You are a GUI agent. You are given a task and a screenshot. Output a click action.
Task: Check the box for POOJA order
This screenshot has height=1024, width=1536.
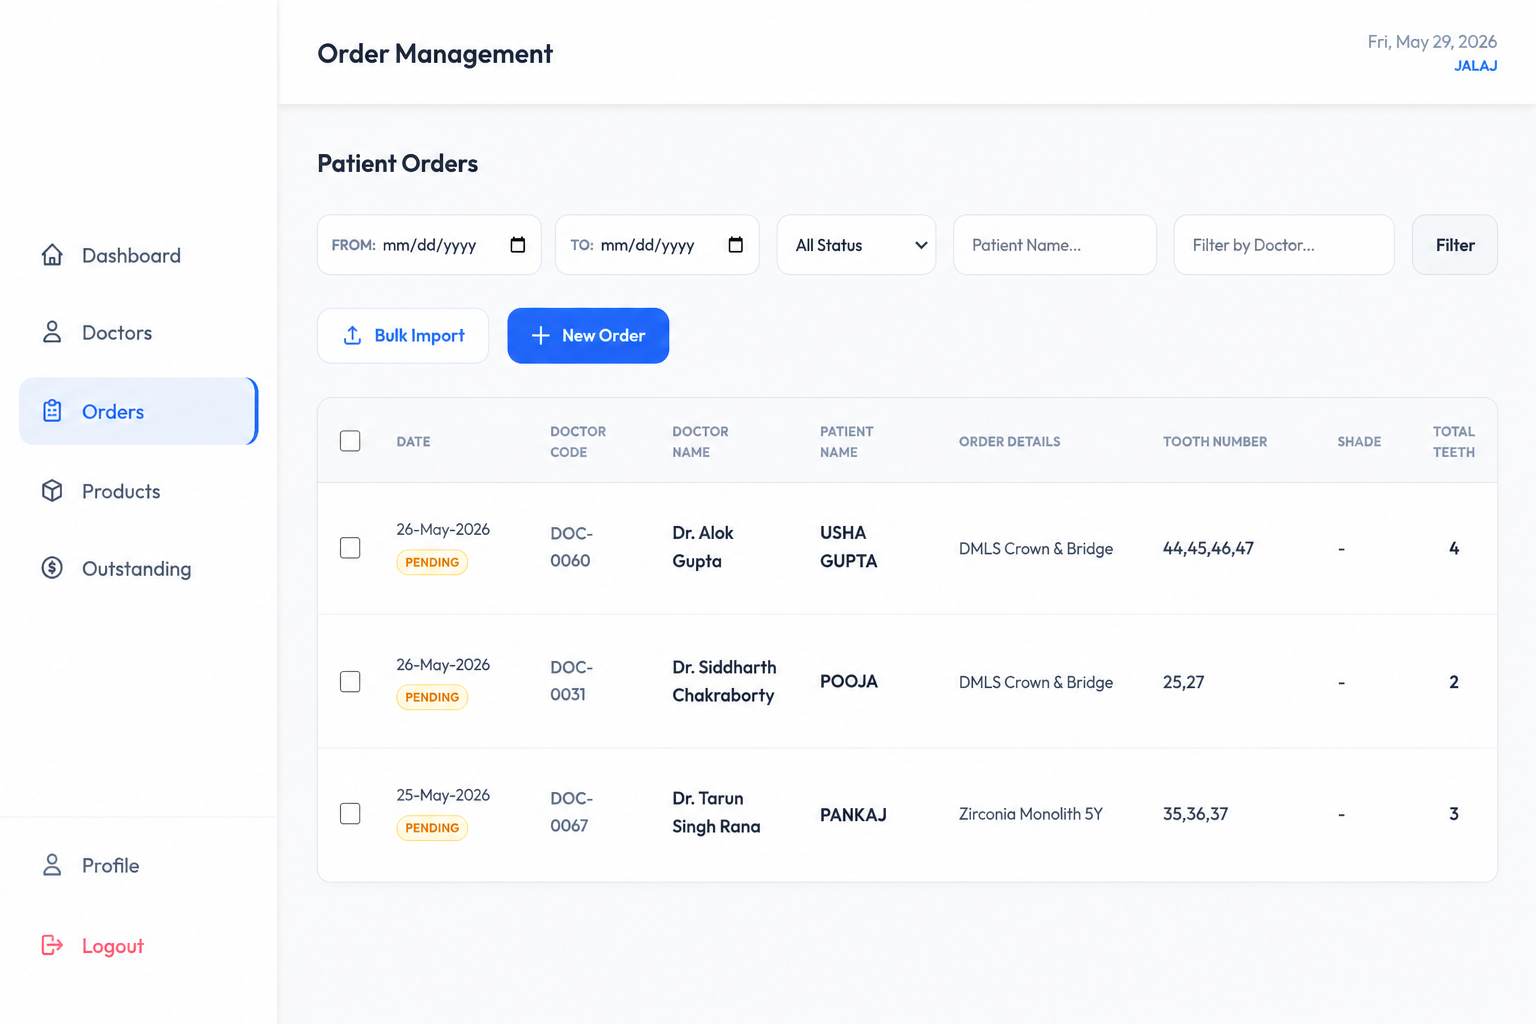click(350, 682)
